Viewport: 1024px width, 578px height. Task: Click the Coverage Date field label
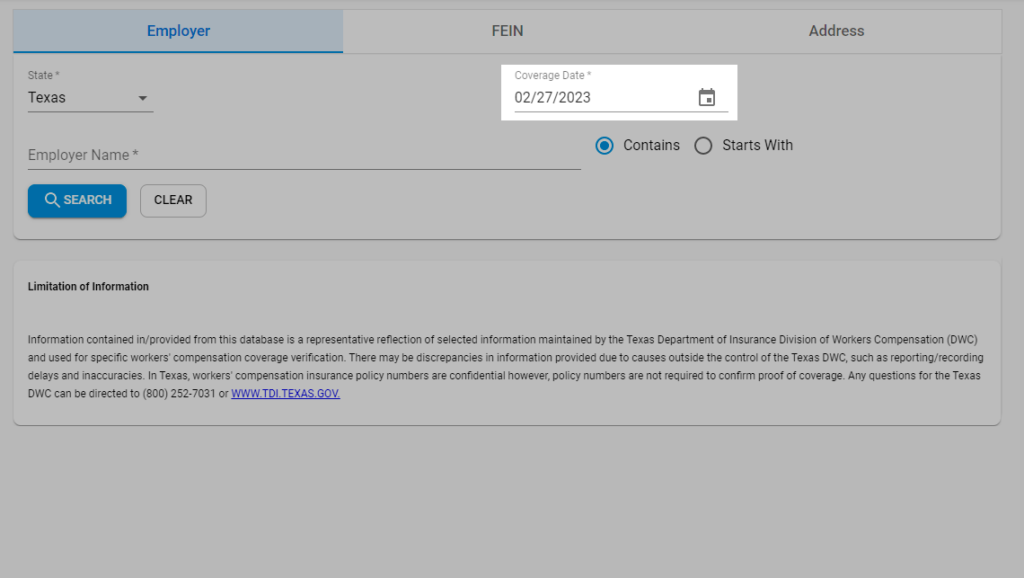coord(552,75)
